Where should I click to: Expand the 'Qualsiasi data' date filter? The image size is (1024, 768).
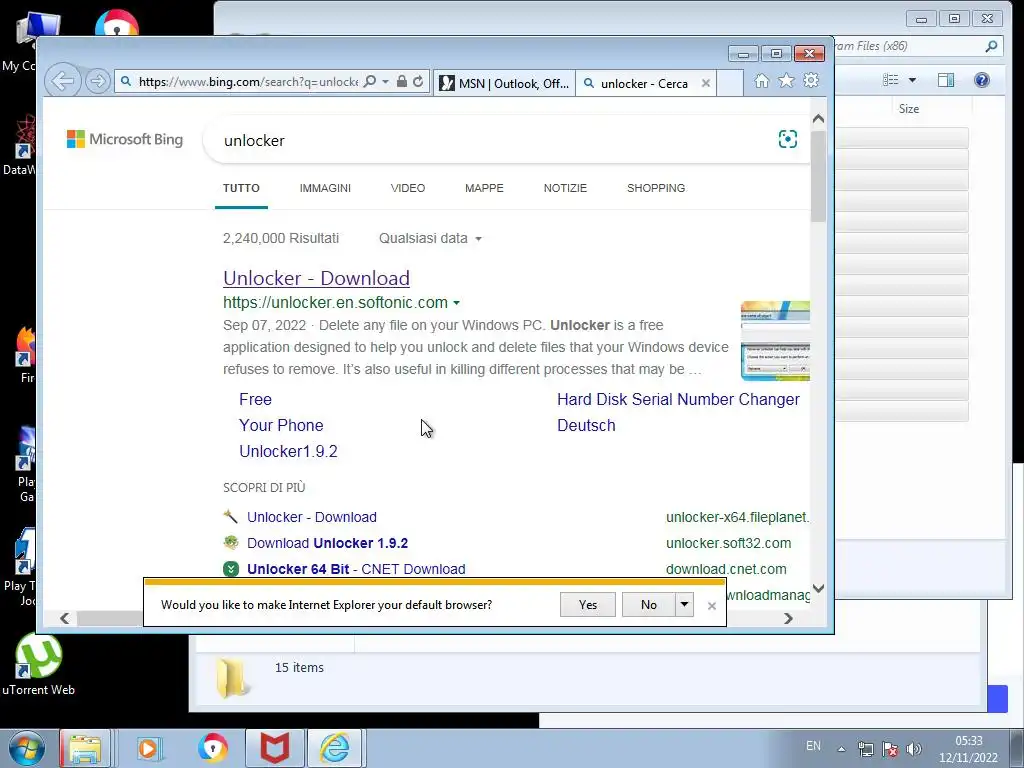[x=430, y=238]
